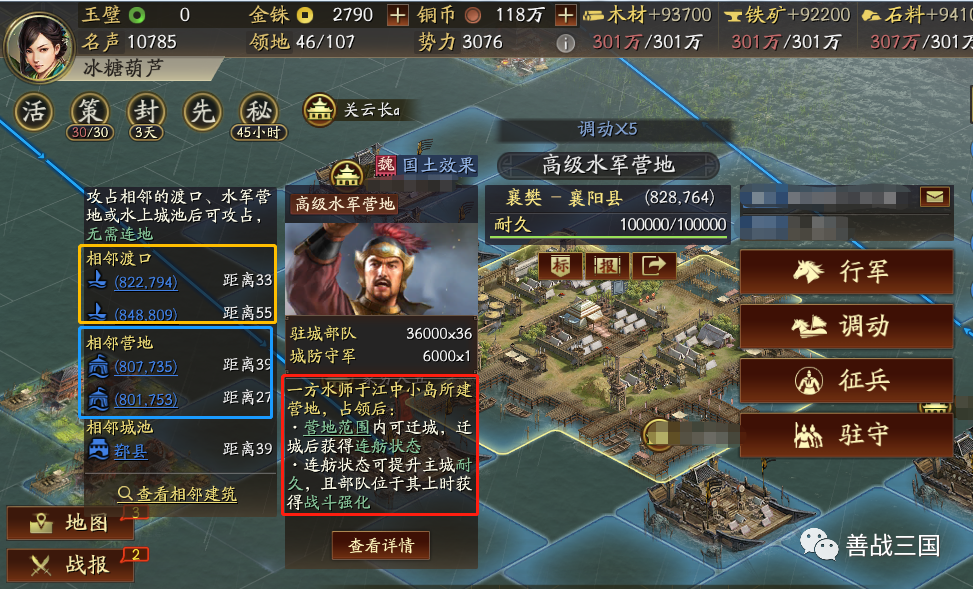Select the 征兵 conscript button
The width and height of the screenshot is (973, 589).
[x=846, y=380]
